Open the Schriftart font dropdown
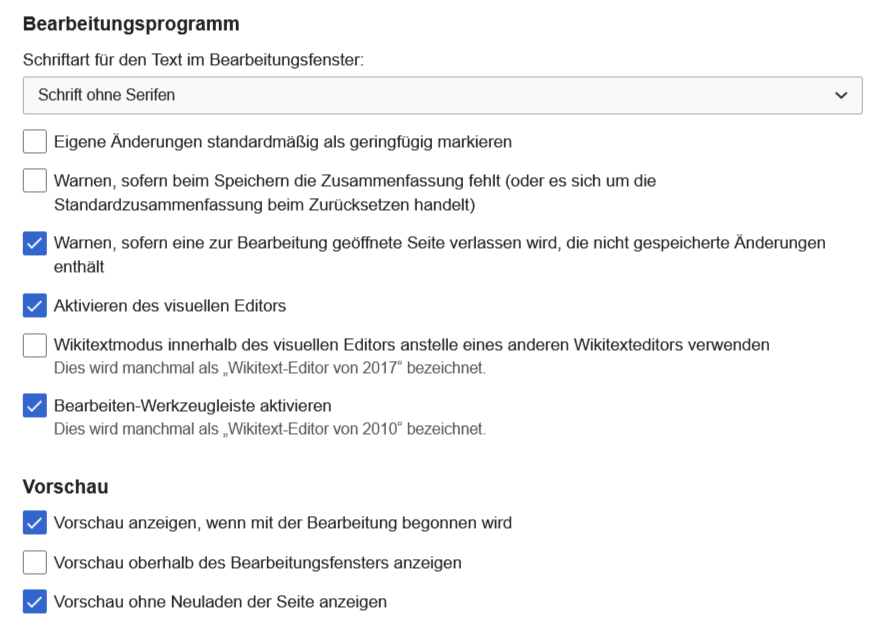Viewport: 884px width, 630px height. (x=442, y=95)
